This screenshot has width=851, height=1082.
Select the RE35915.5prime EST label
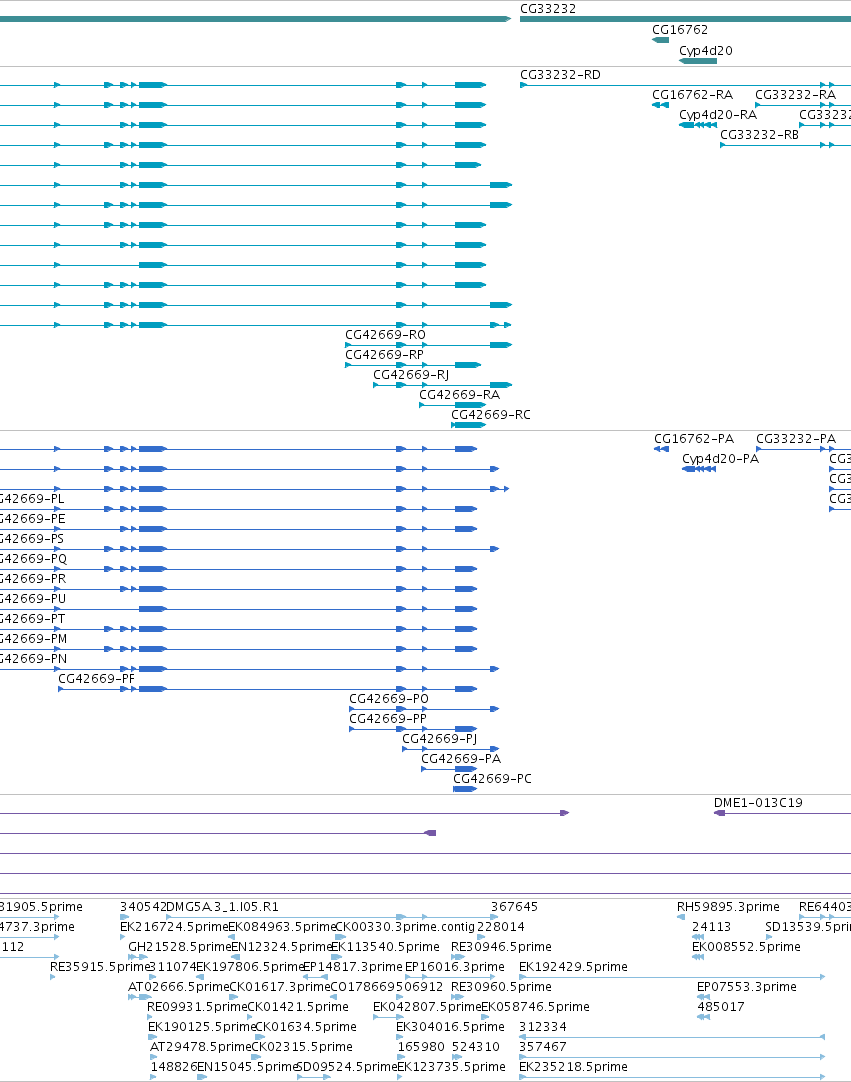[x=99, y=967]
